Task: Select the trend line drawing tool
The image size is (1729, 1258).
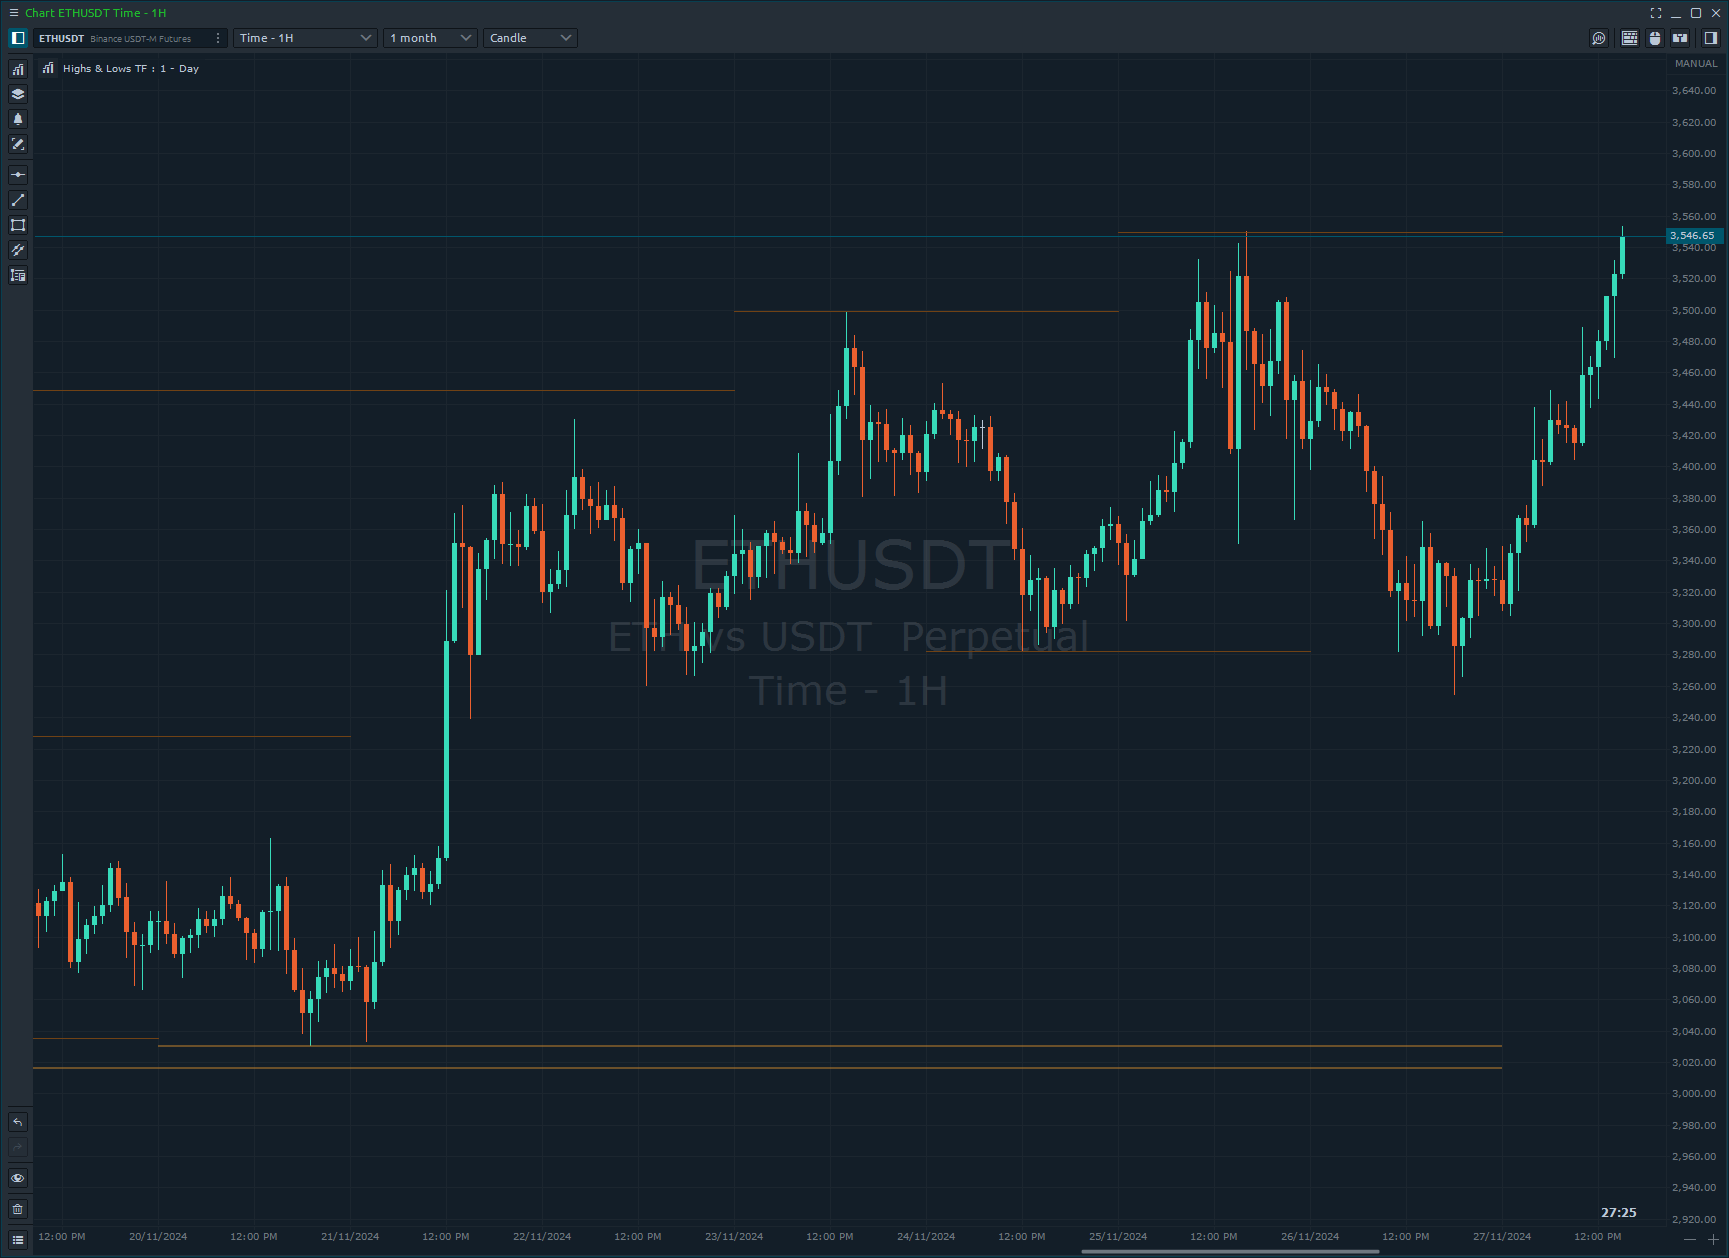Action: click(18, 200)
